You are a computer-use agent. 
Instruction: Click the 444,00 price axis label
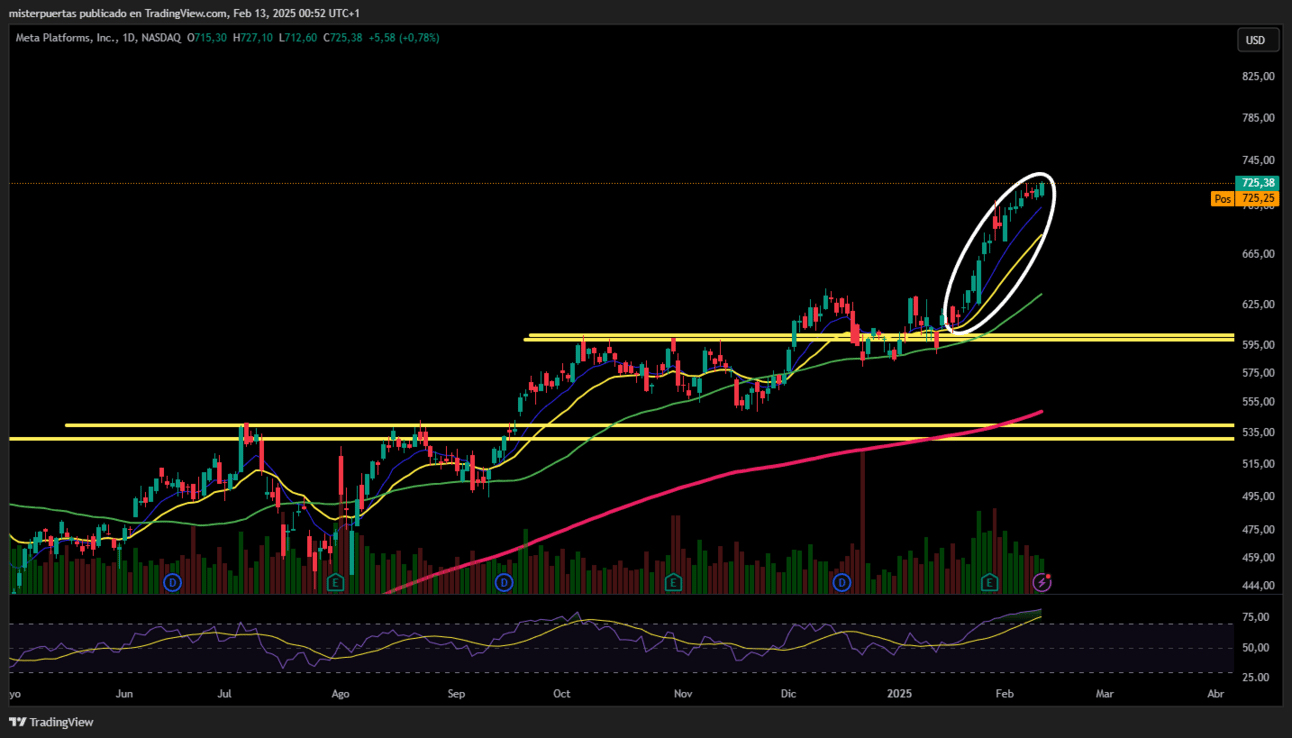1258,586
